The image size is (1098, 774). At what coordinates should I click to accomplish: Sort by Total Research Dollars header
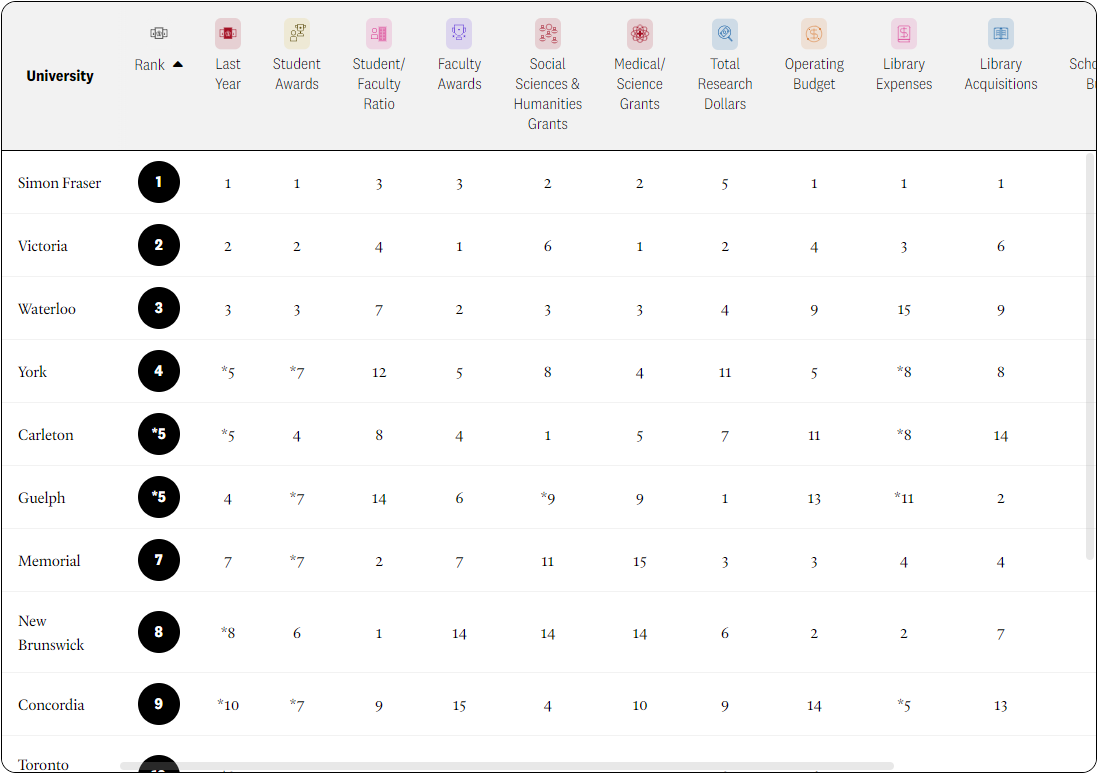coord(725,83)
